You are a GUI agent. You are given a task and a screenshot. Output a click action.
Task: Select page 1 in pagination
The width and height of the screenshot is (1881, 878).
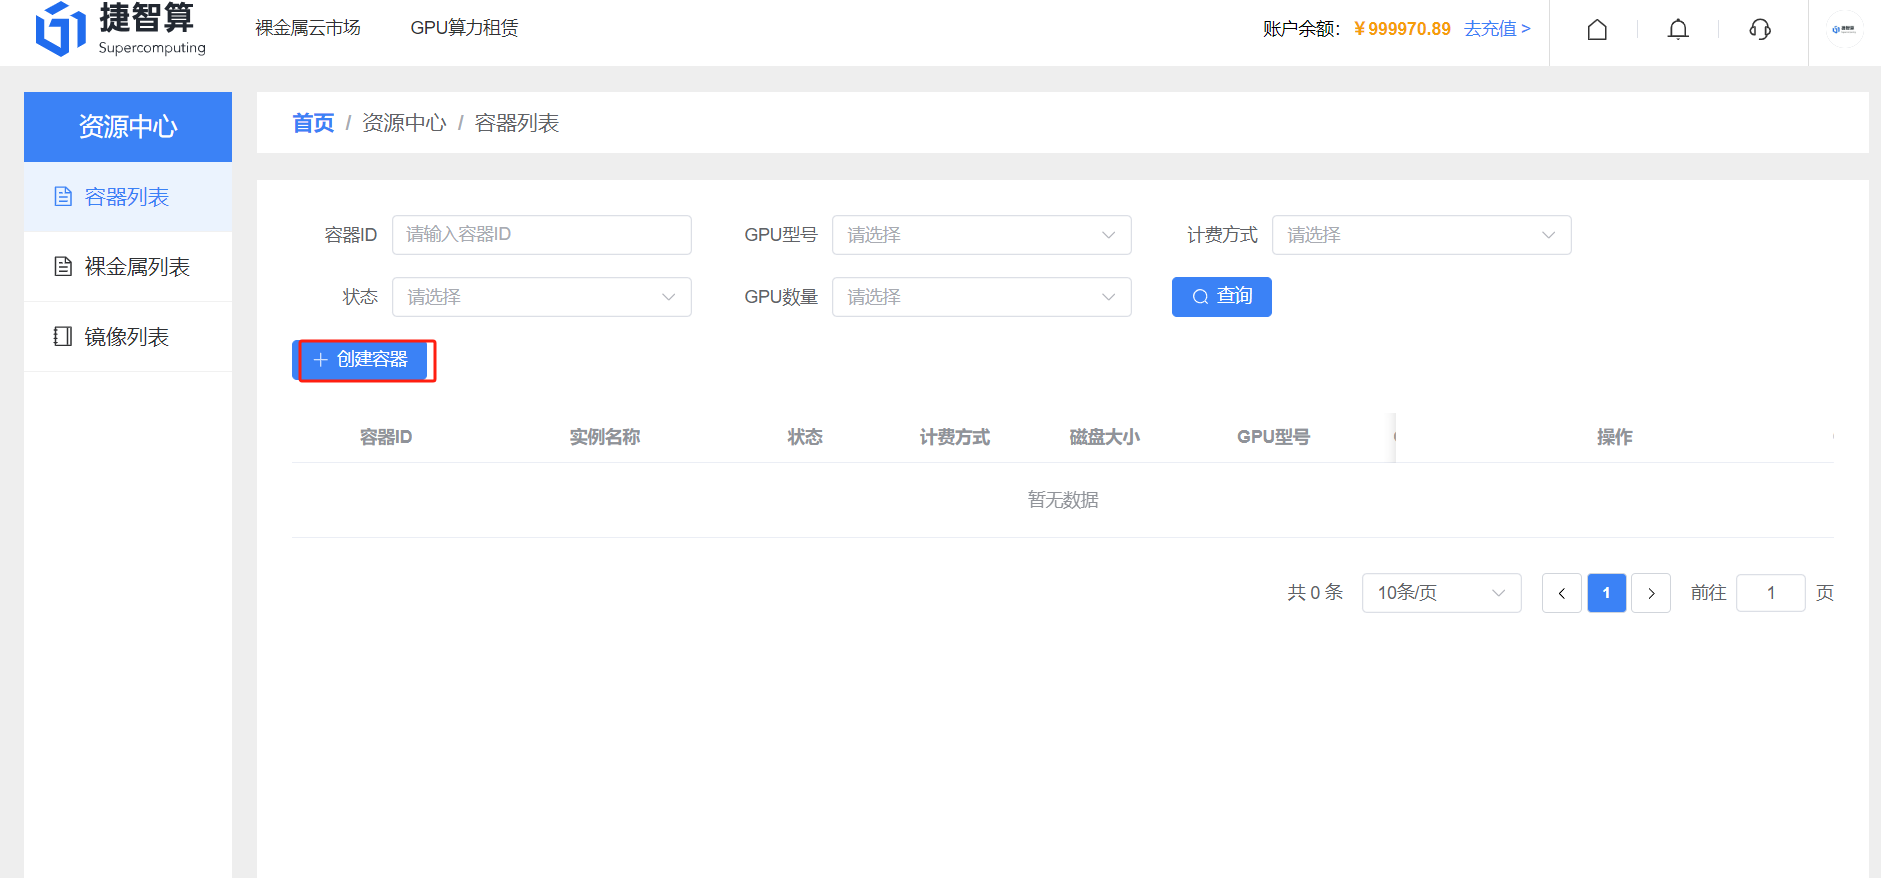pos(1607,593)
